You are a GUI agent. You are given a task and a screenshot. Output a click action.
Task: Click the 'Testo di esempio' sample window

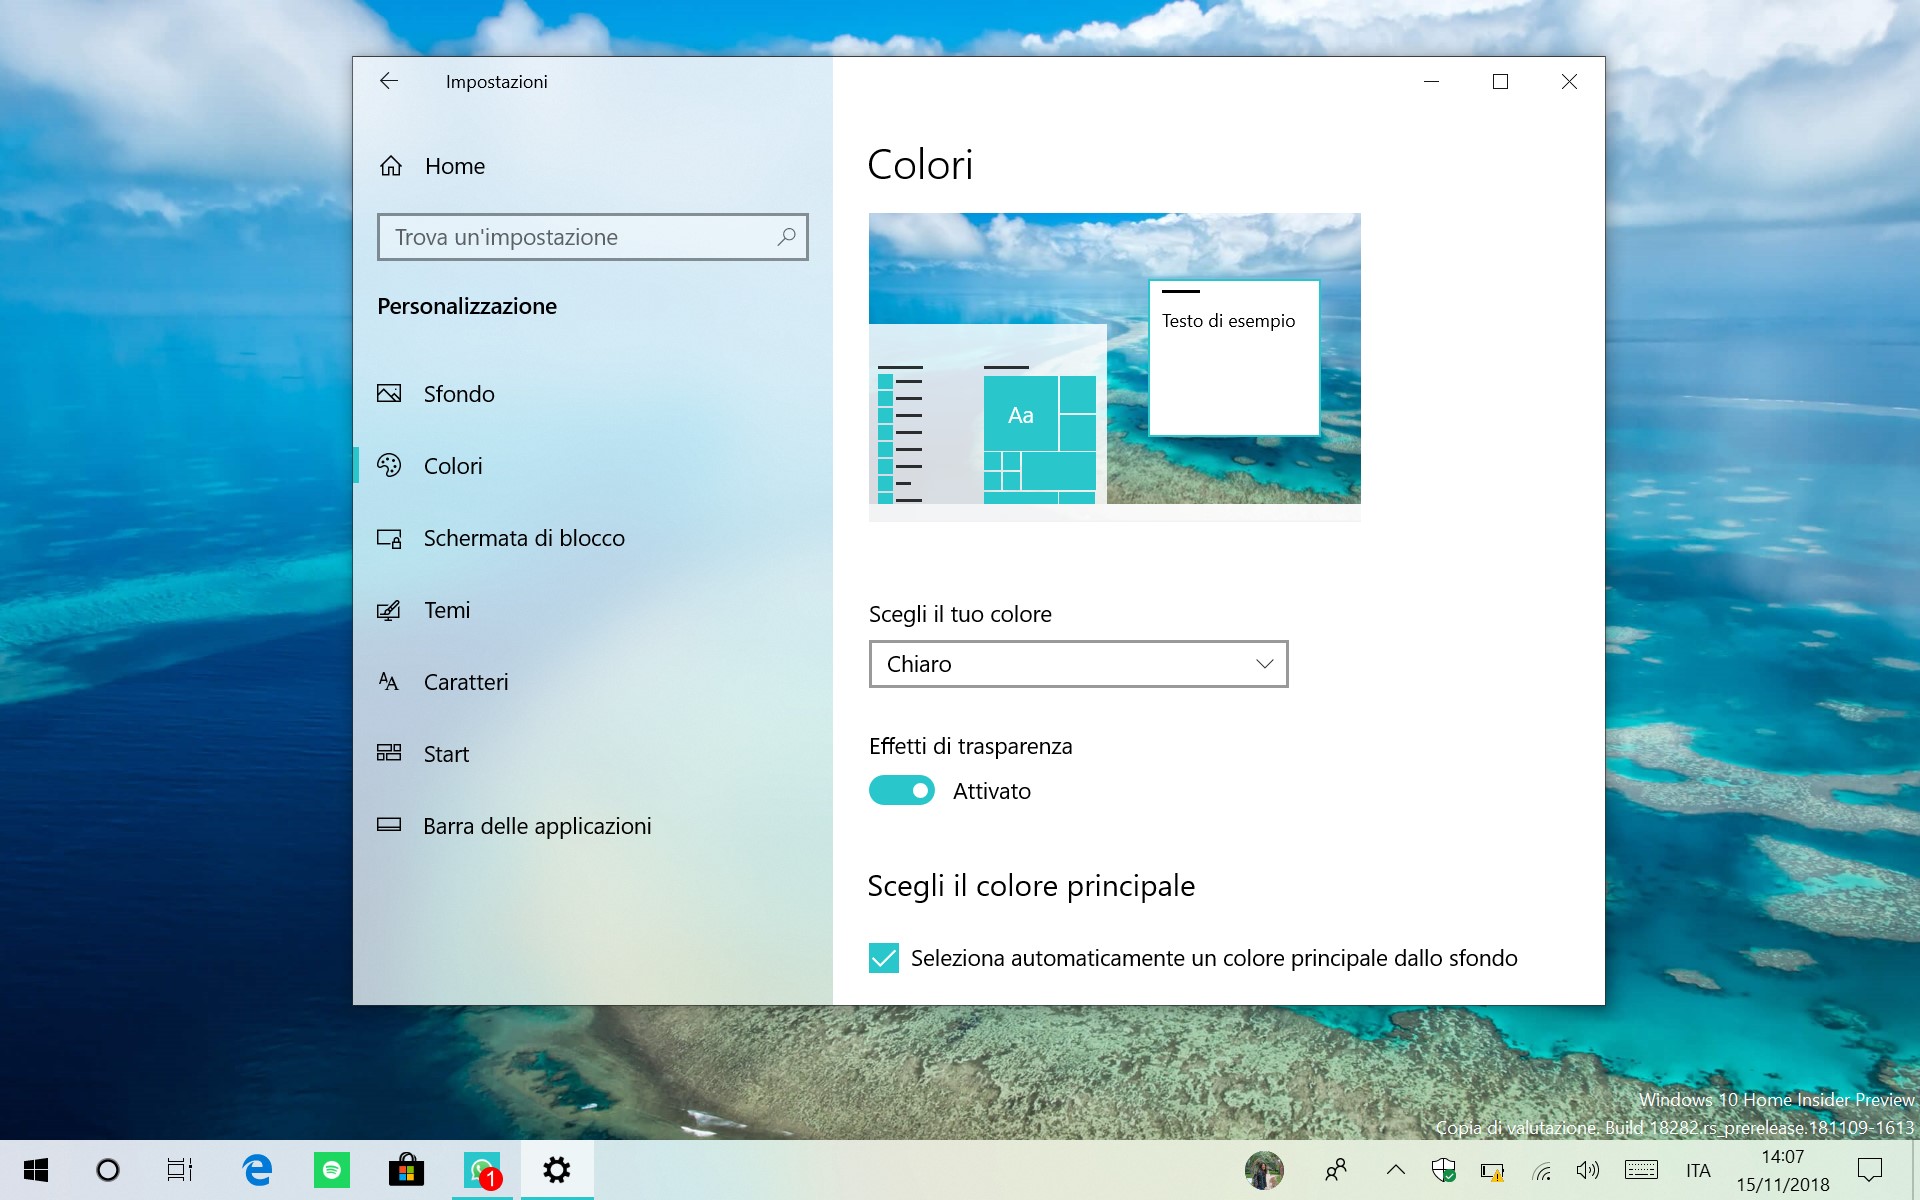click(x=1234, y=358)
